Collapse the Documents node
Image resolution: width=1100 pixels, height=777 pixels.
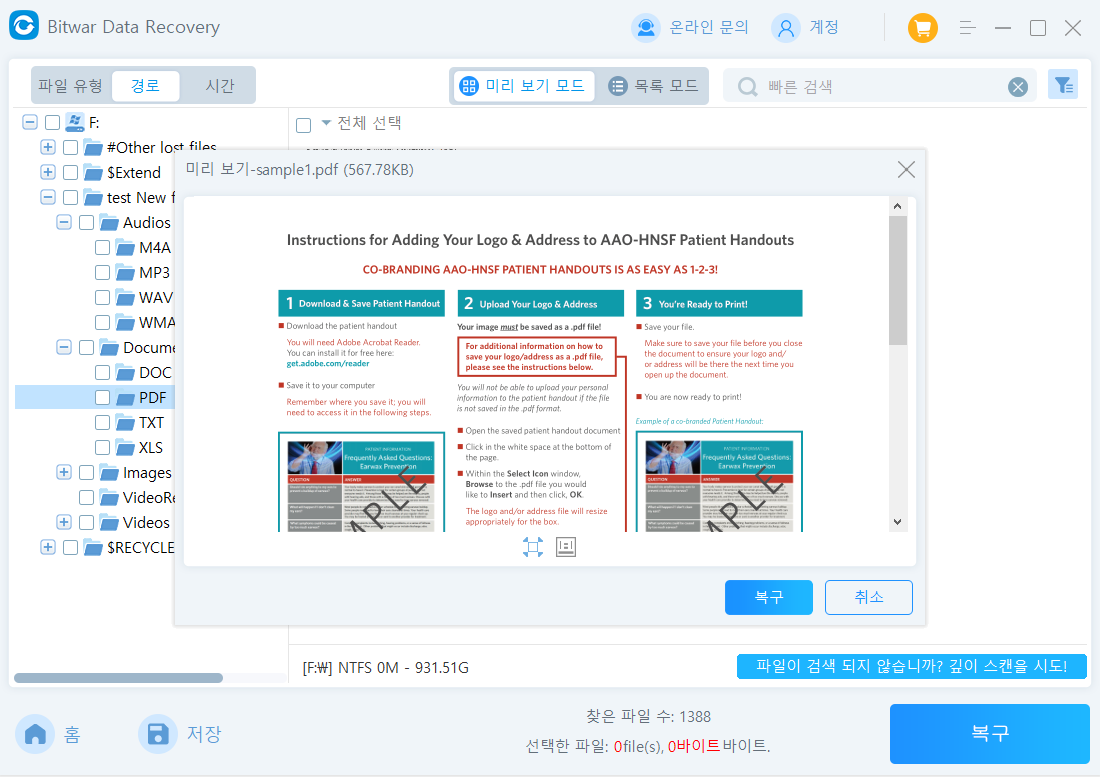64,347
